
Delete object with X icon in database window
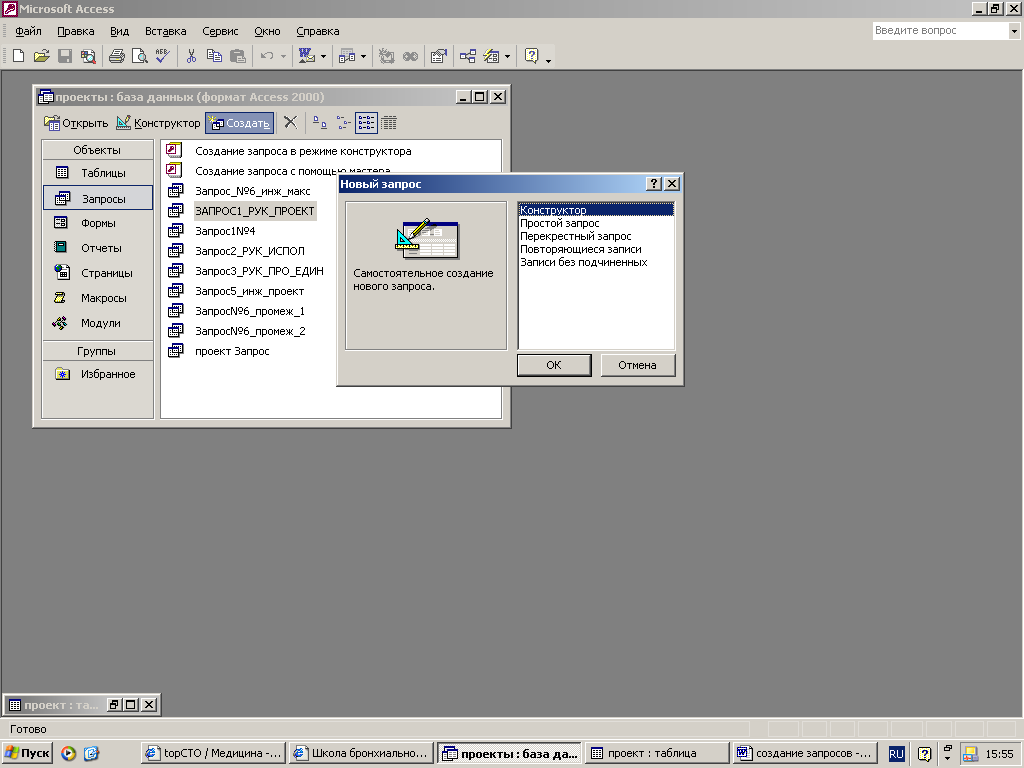[x=291, y=122]
